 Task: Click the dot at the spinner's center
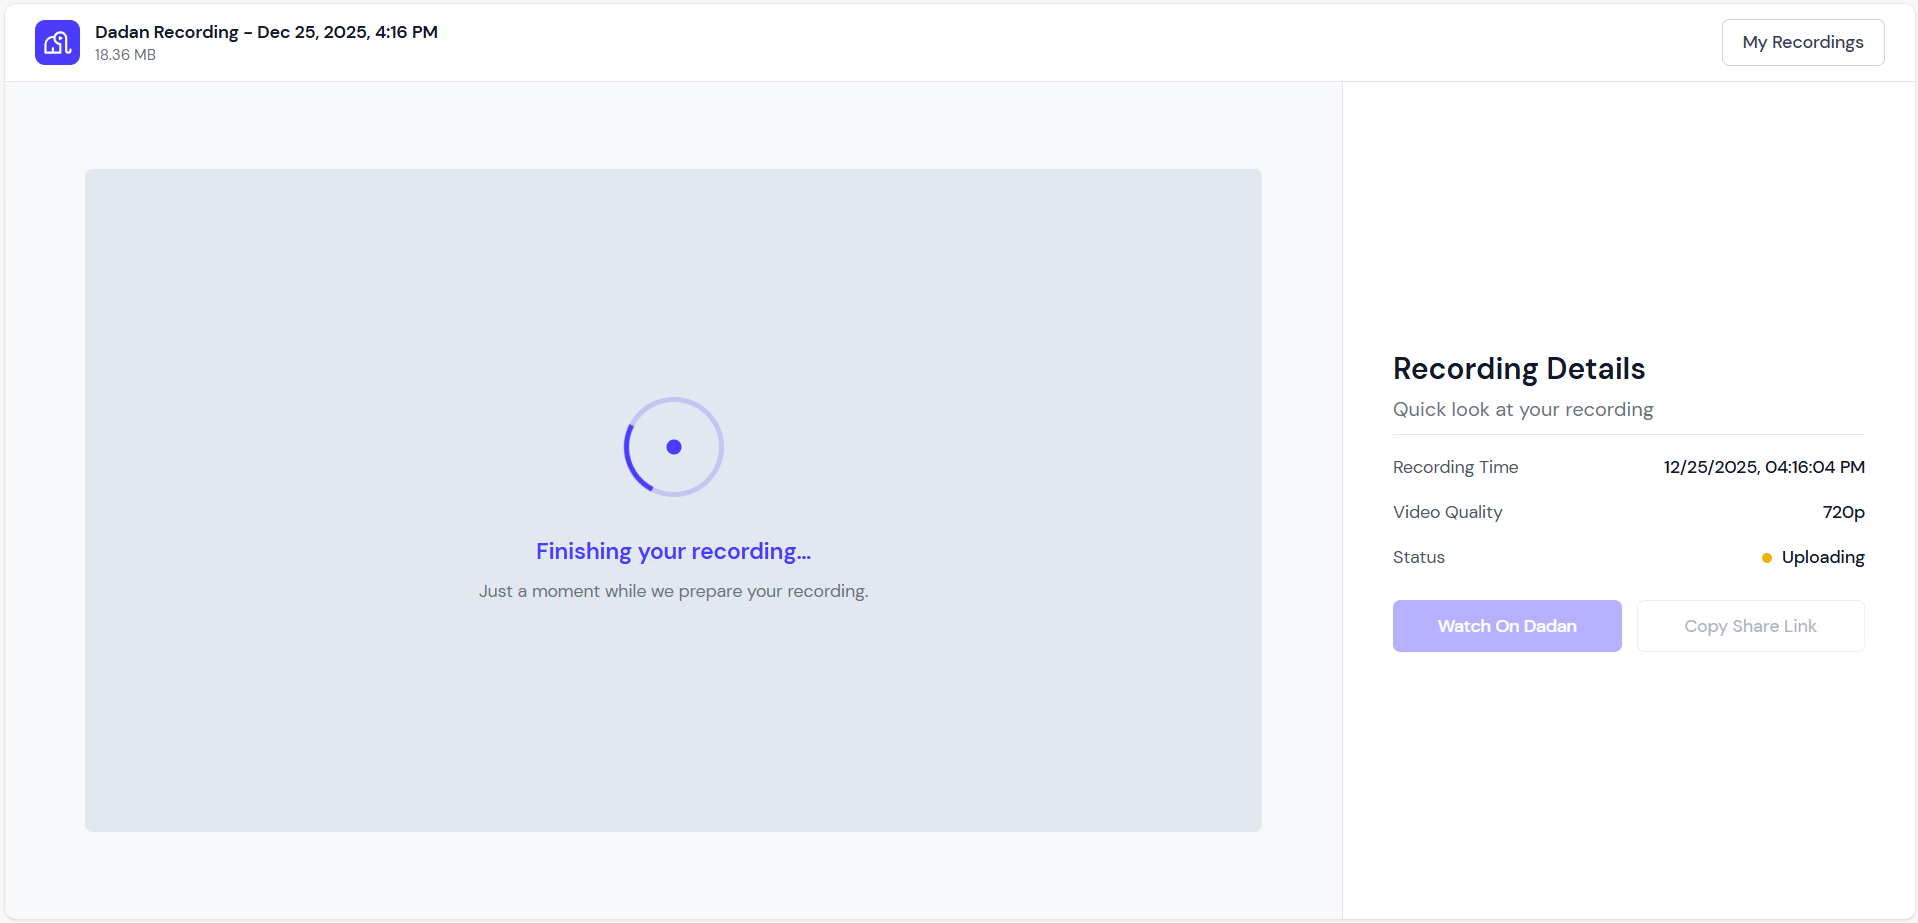coord(674,447)
